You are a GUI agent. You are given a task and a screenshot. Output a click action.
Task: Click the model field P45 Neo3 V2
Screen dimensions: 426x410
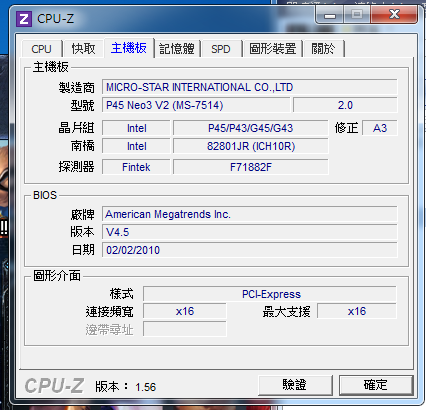(x=196, y=105)
